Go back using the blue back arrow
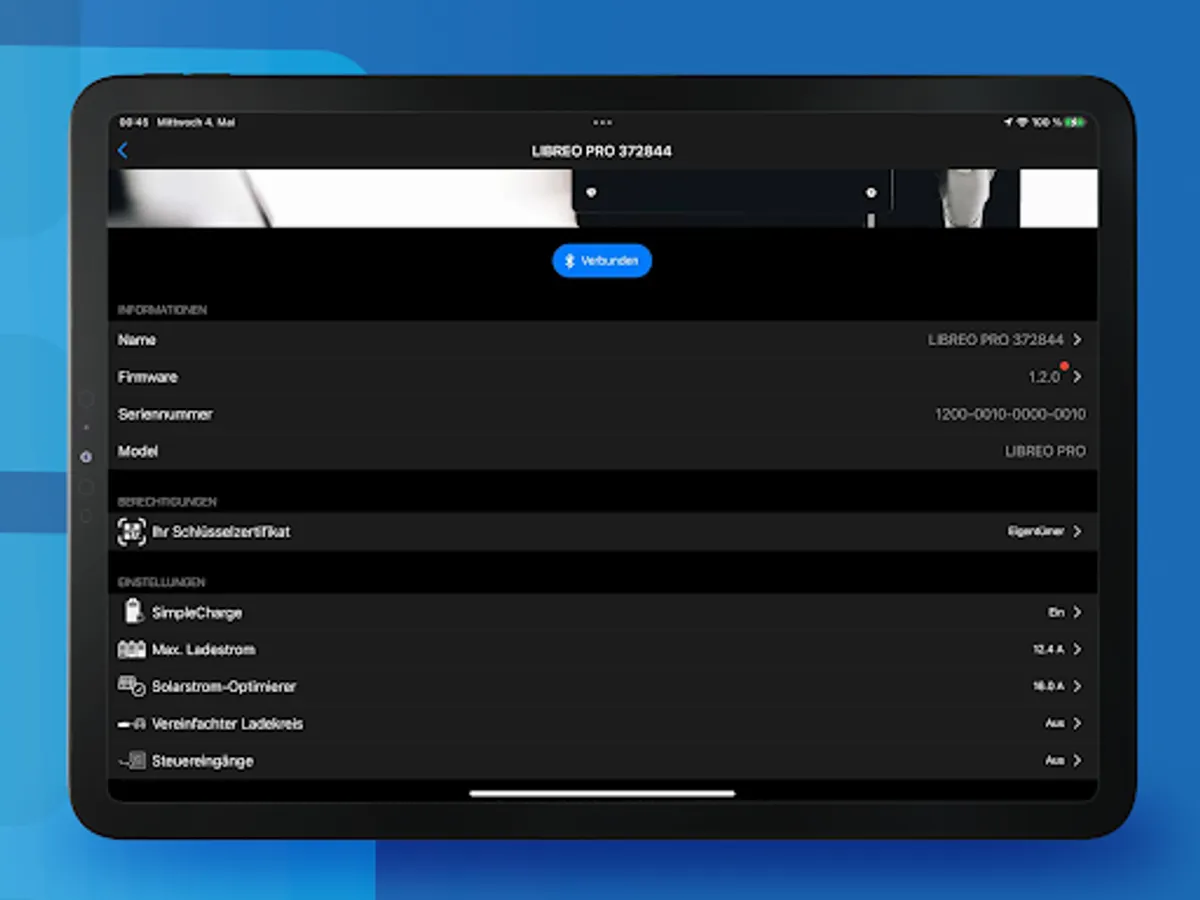 coord(123,151)
